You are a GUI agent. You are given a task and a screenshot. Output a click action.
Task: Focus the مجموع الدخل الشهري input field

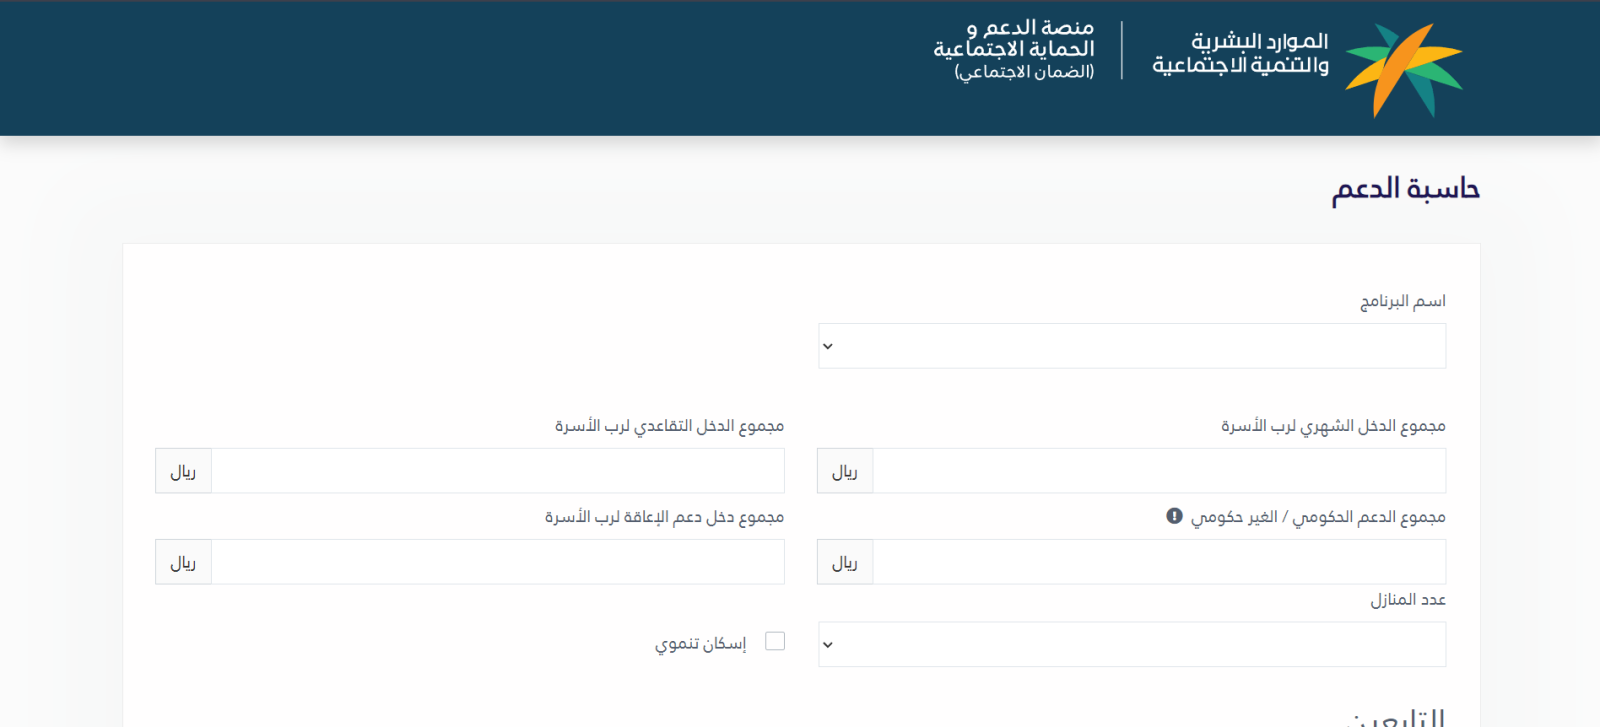pyautogui.click(x=1158, y=471)
